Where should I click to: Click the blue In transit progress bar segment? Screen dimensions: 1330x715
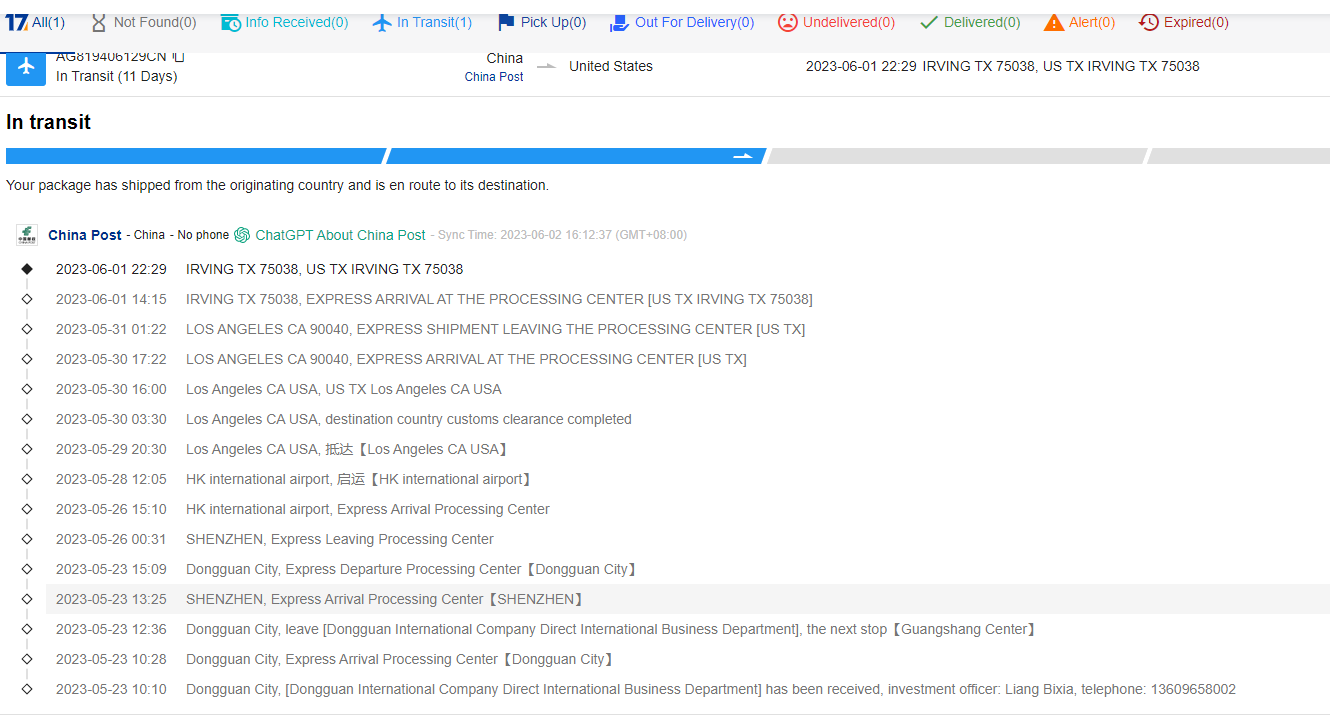coord(575,156)
